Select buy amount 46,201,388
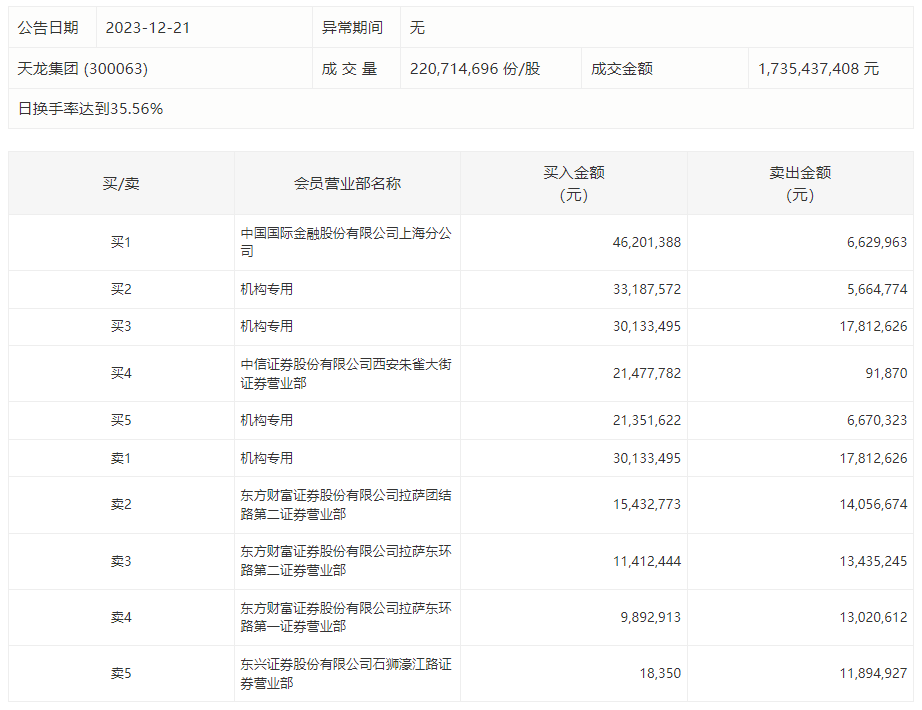The height and width of the screenshot is (710, 922). pyautogui.click(x=646, y=242)
